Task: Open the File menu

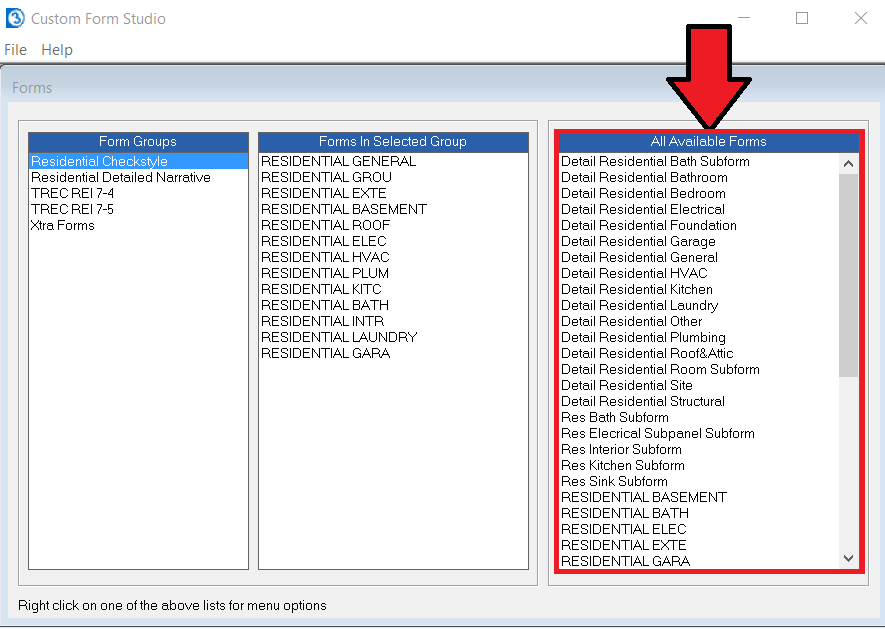Action: 15,50
